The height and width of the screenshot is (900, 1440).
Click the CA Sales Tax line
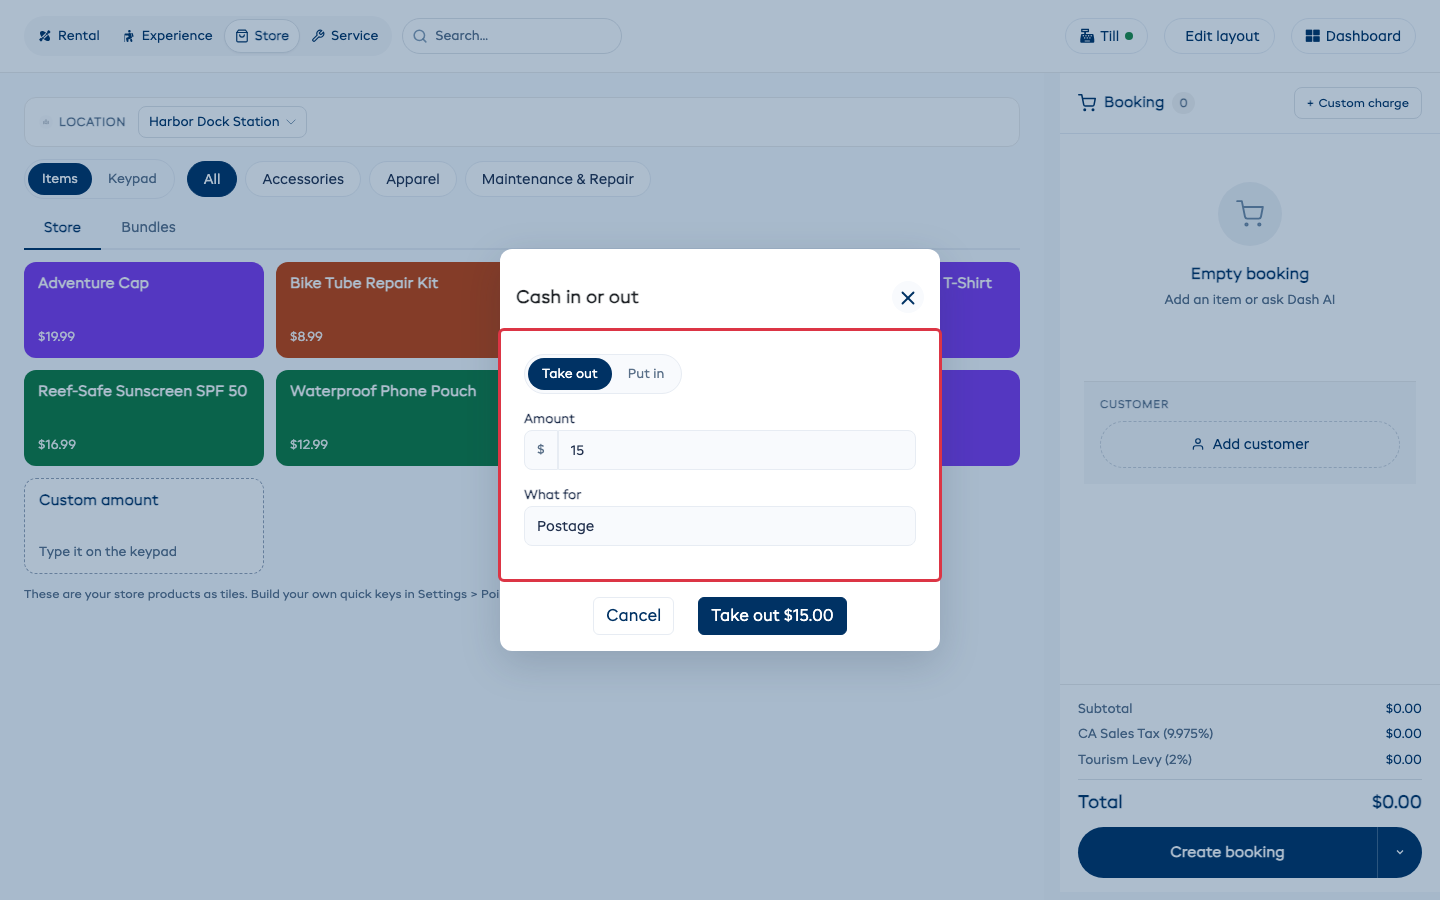pos(1250,734)
